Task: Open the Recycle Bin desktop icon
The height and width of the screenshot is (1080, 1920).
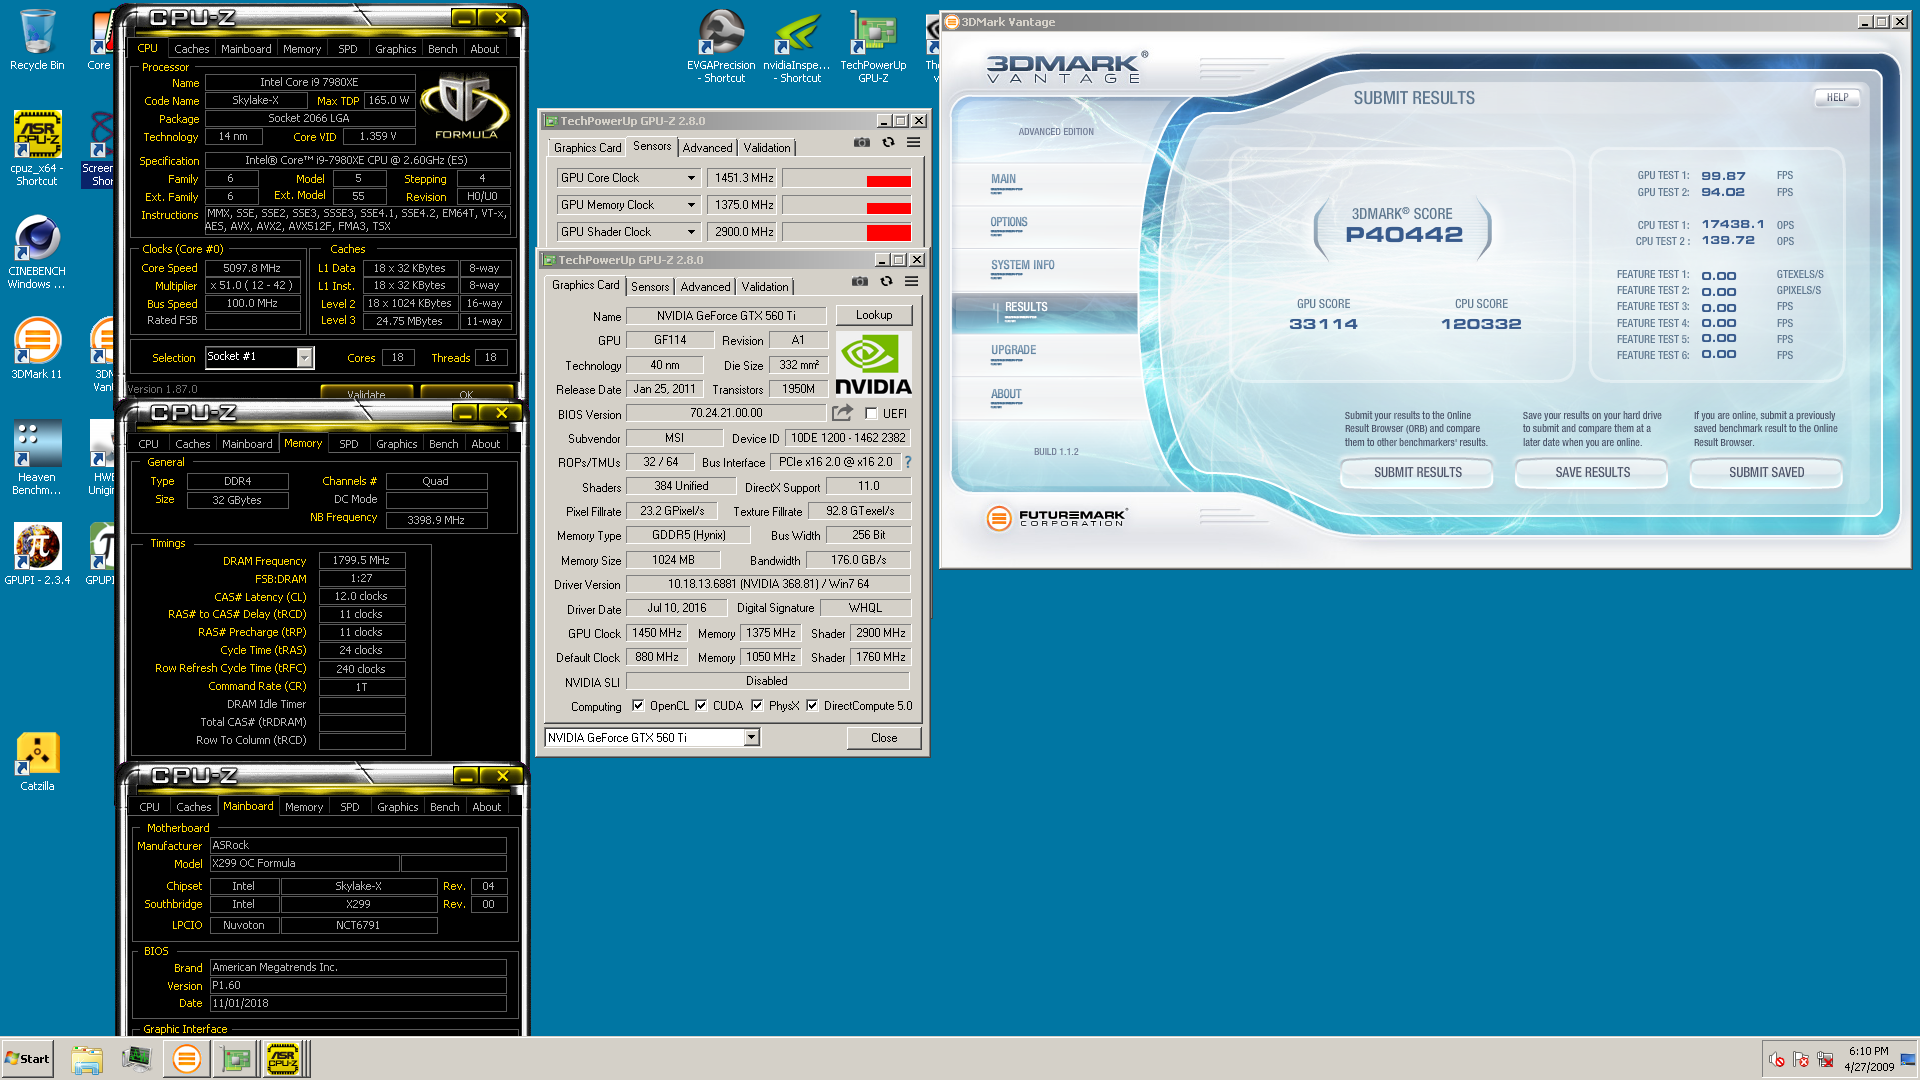Action: 37,40
